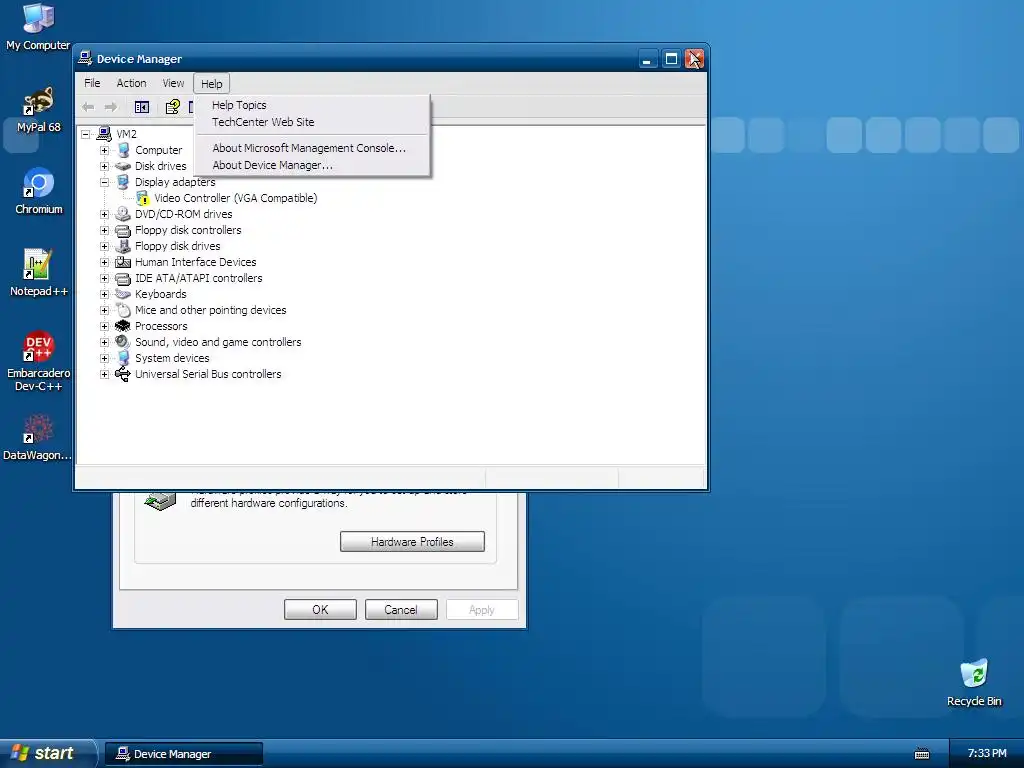Select 'Video Controller (VGA Compatible)' text
1024x768 pixels.
click(x=236, y=198)
